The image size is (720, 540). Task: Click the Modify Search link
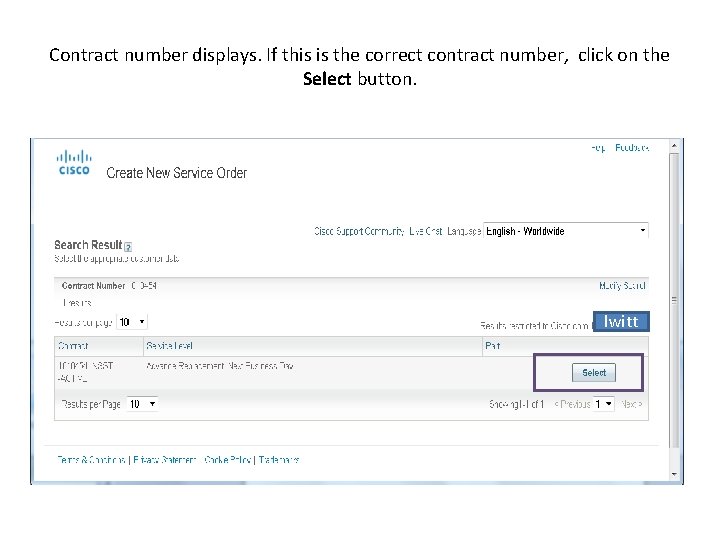622,286
